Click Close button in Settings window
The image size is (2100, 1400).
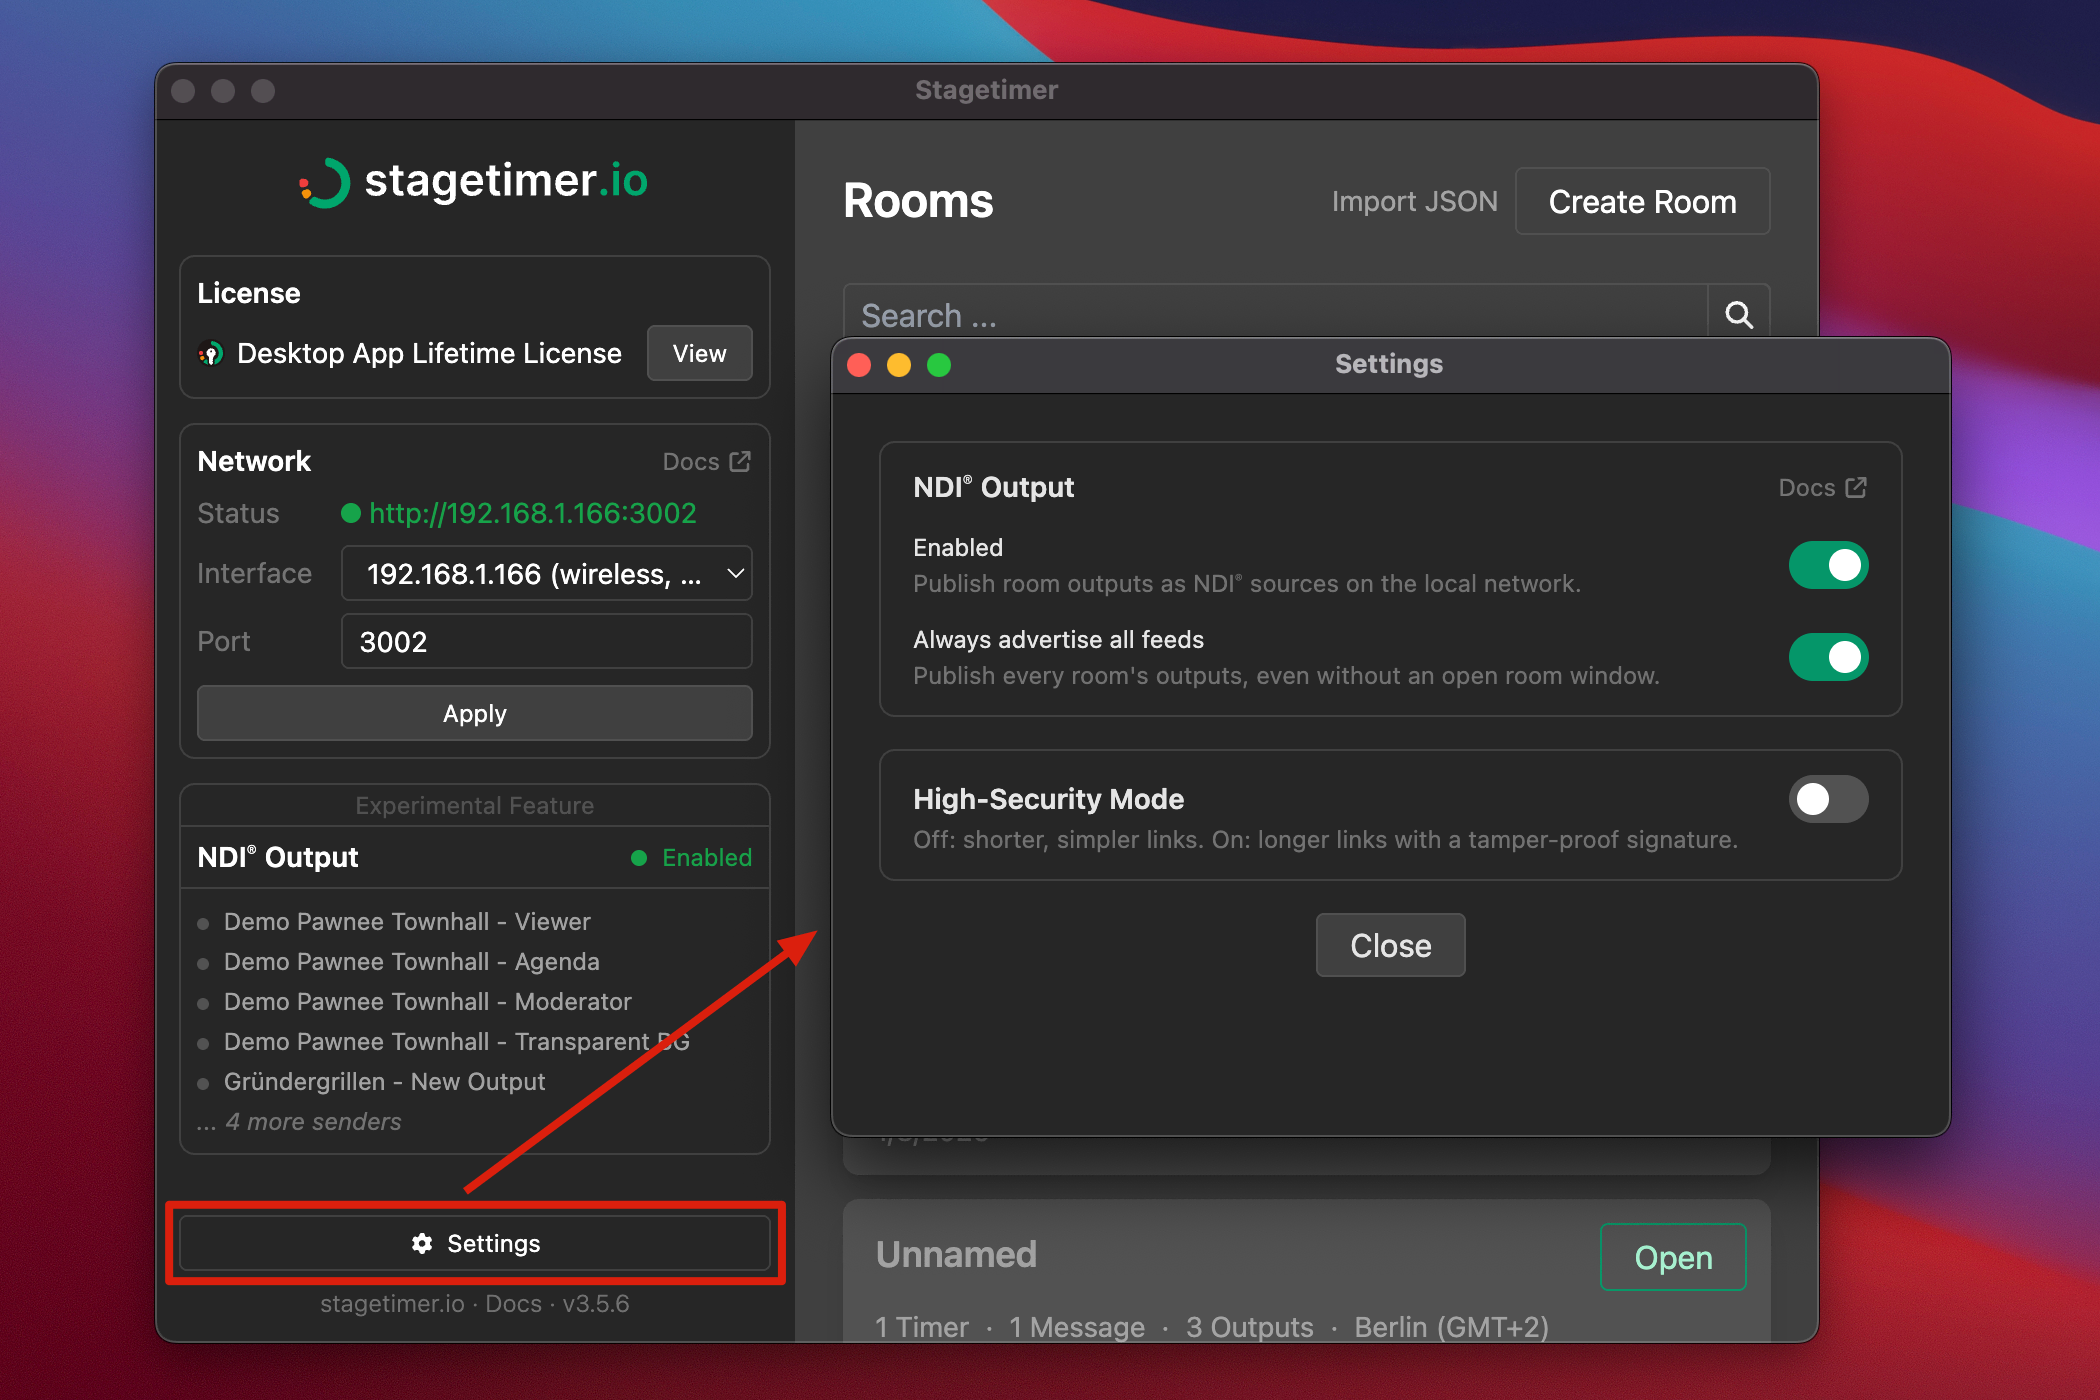pyautogui.click(x=1390, y=945)
